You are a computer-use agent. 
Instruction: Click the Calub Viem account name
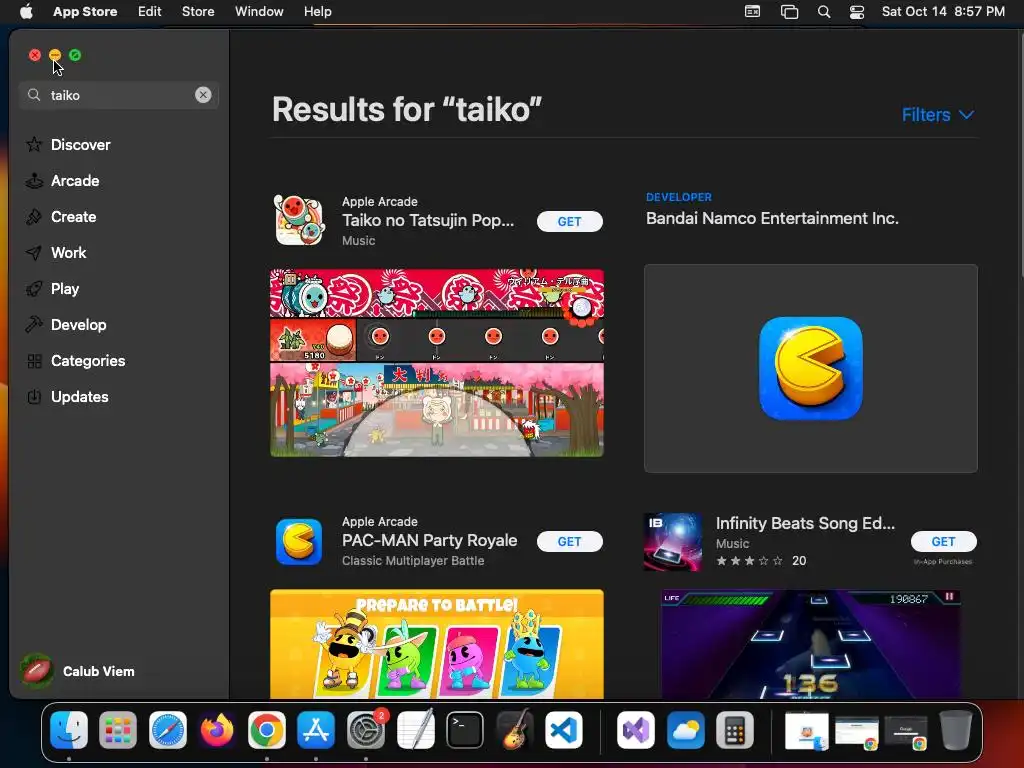pos(99,671)
